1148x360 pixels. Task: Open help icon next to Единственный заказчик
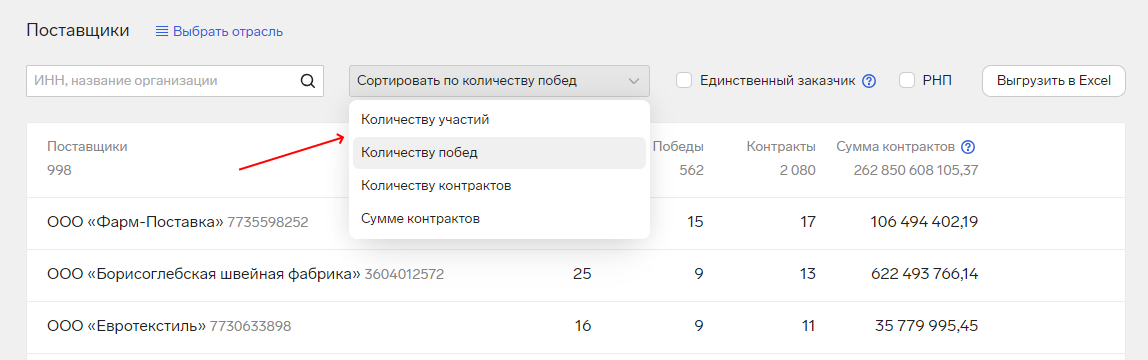(x=869, y=80)
